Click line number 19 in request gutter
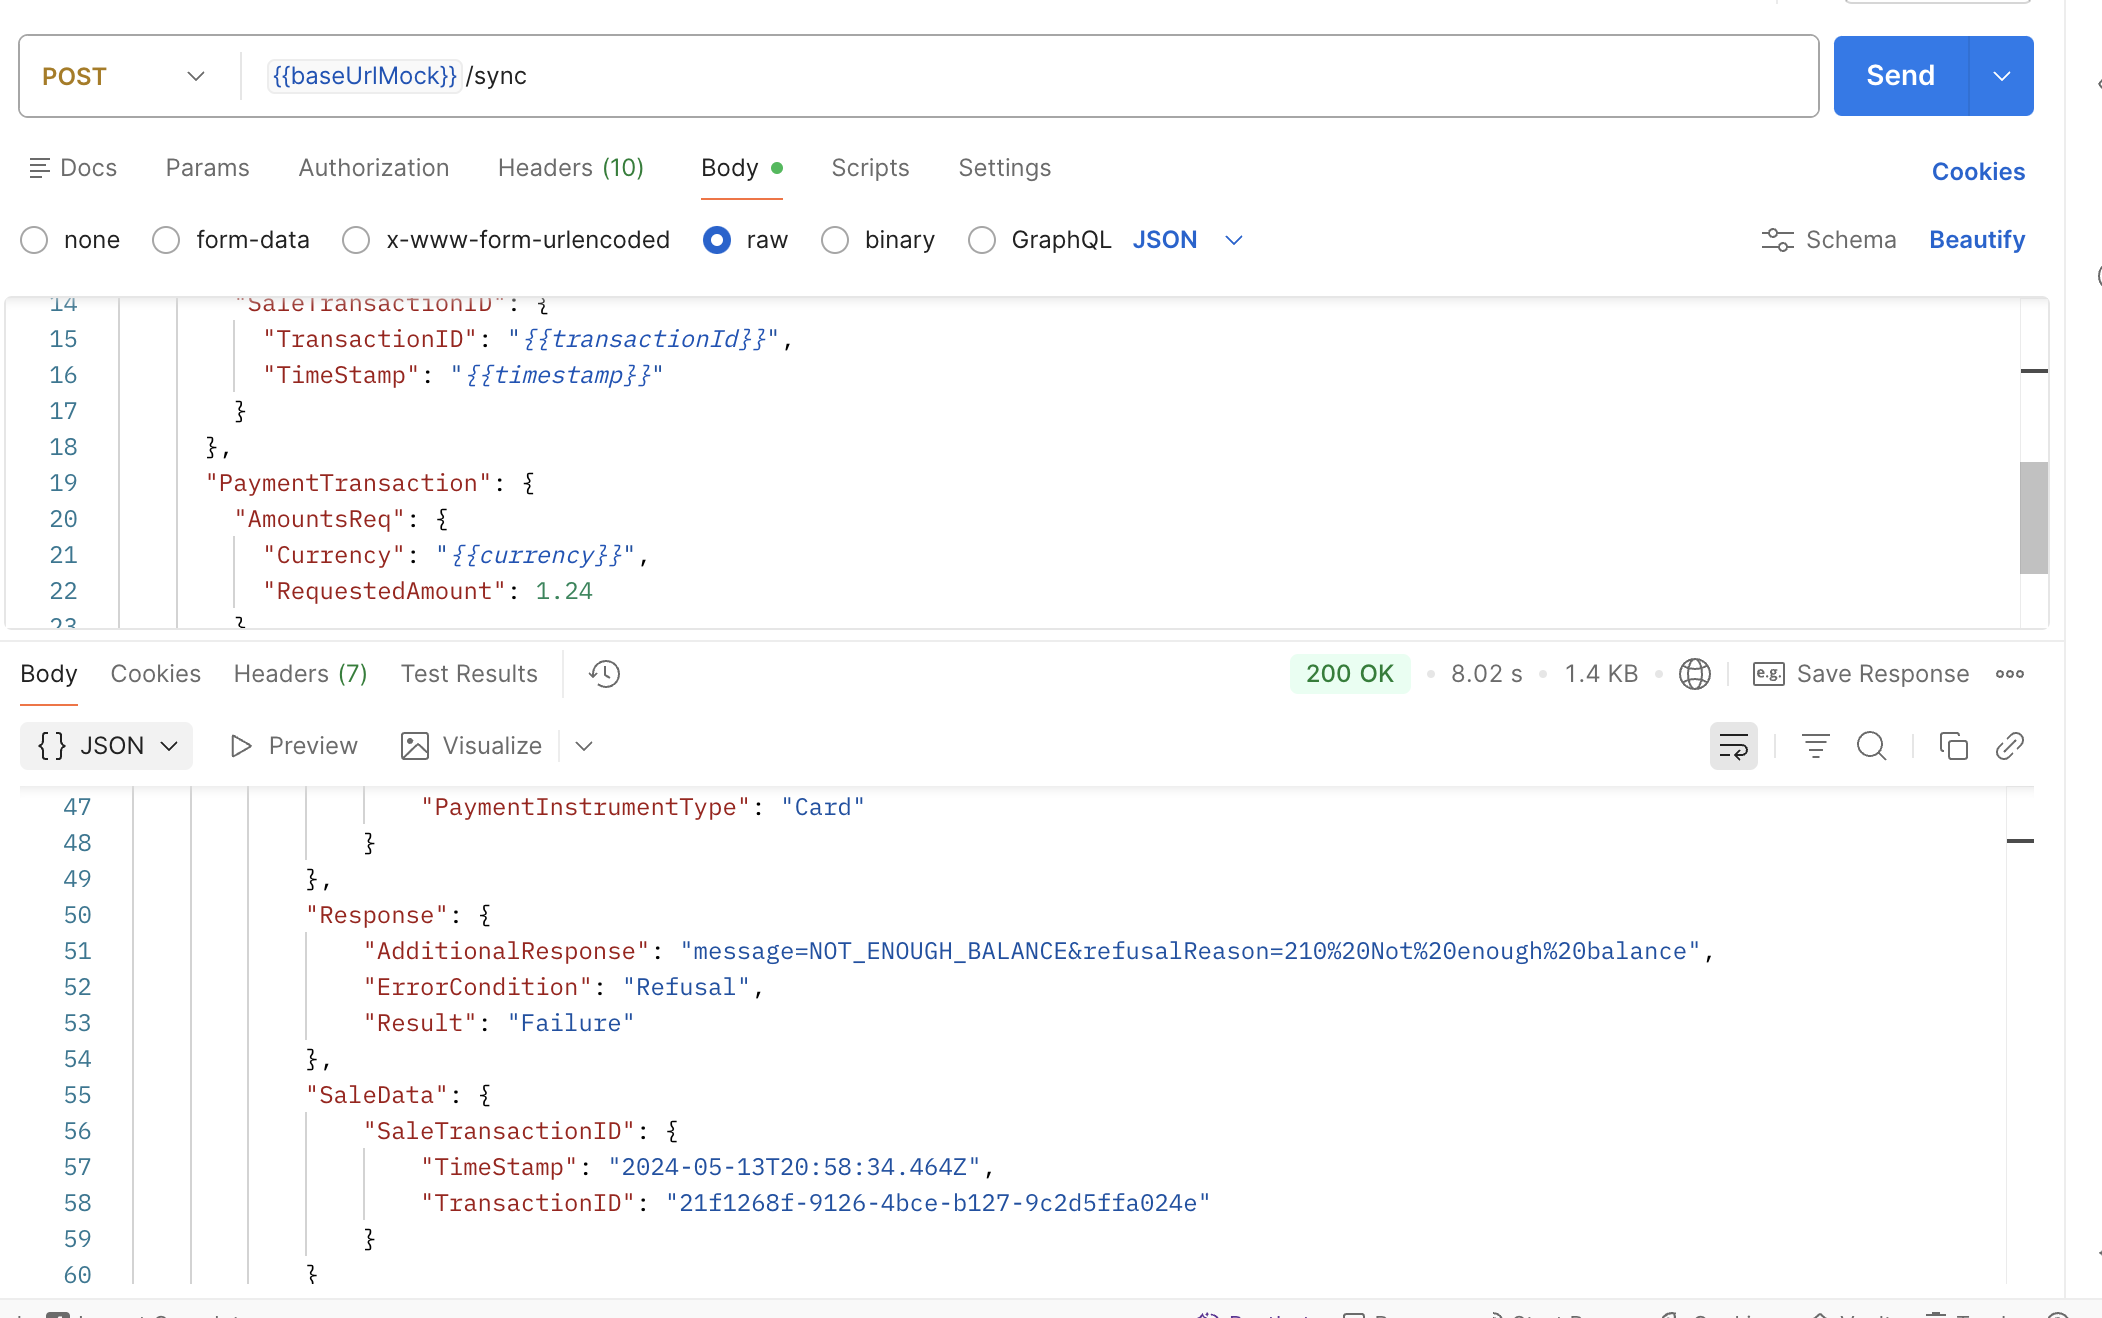This screenshot has width=2102, height=1318. 63,484
